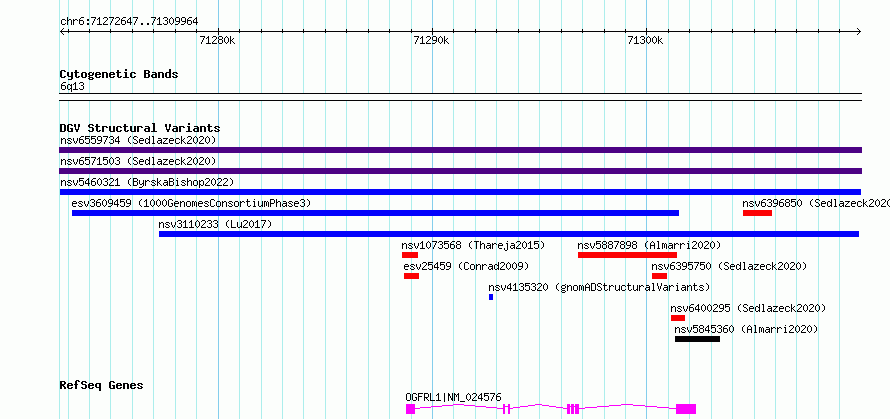Select the nsv3110233 blue variant bar
The width and height of the screenshot is (890, 419).
[509, 234]
